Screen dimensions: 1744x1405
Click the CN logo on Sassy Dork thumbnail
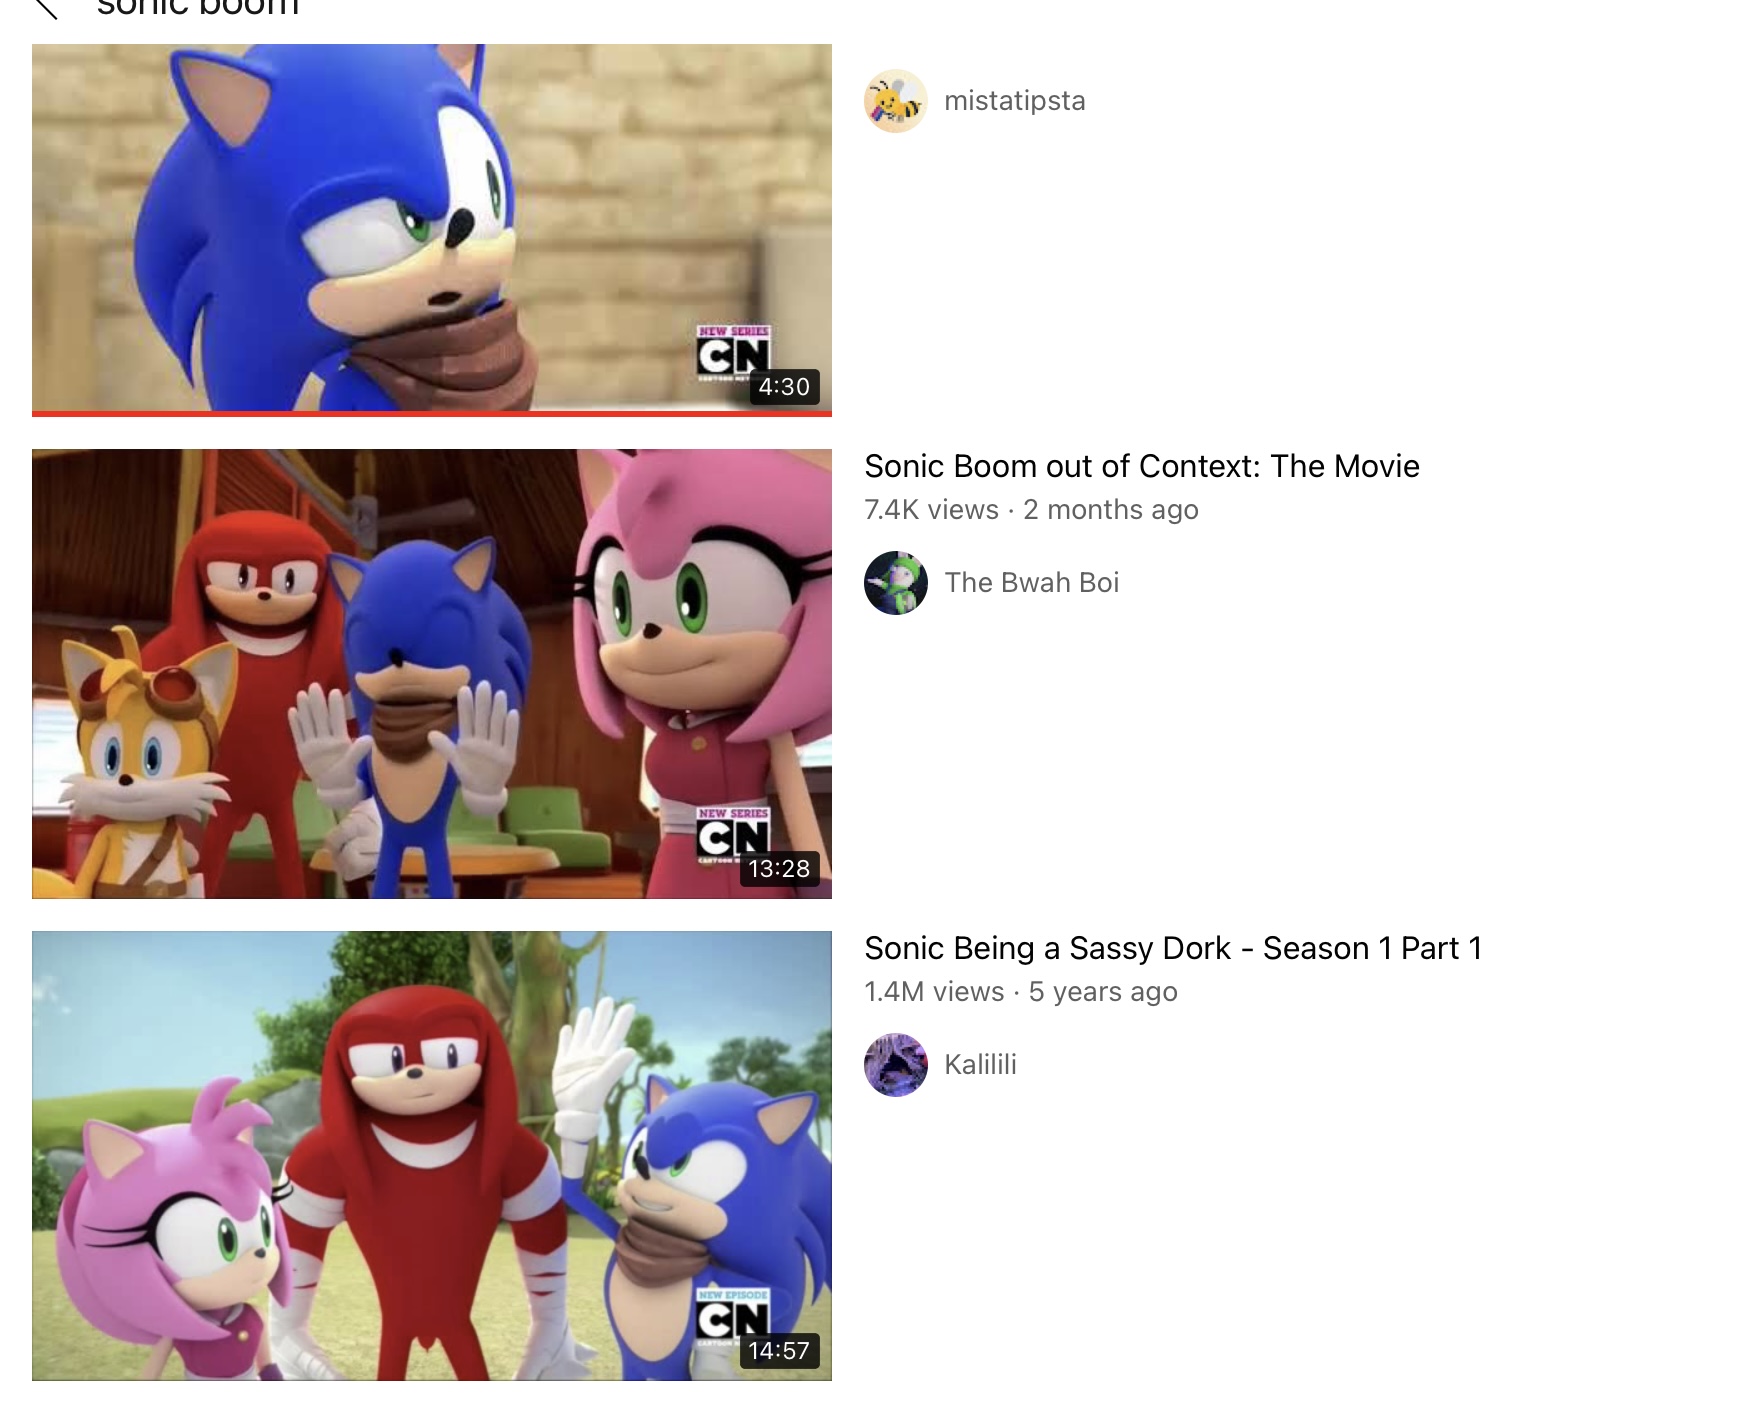click(x=733, y=1315)
